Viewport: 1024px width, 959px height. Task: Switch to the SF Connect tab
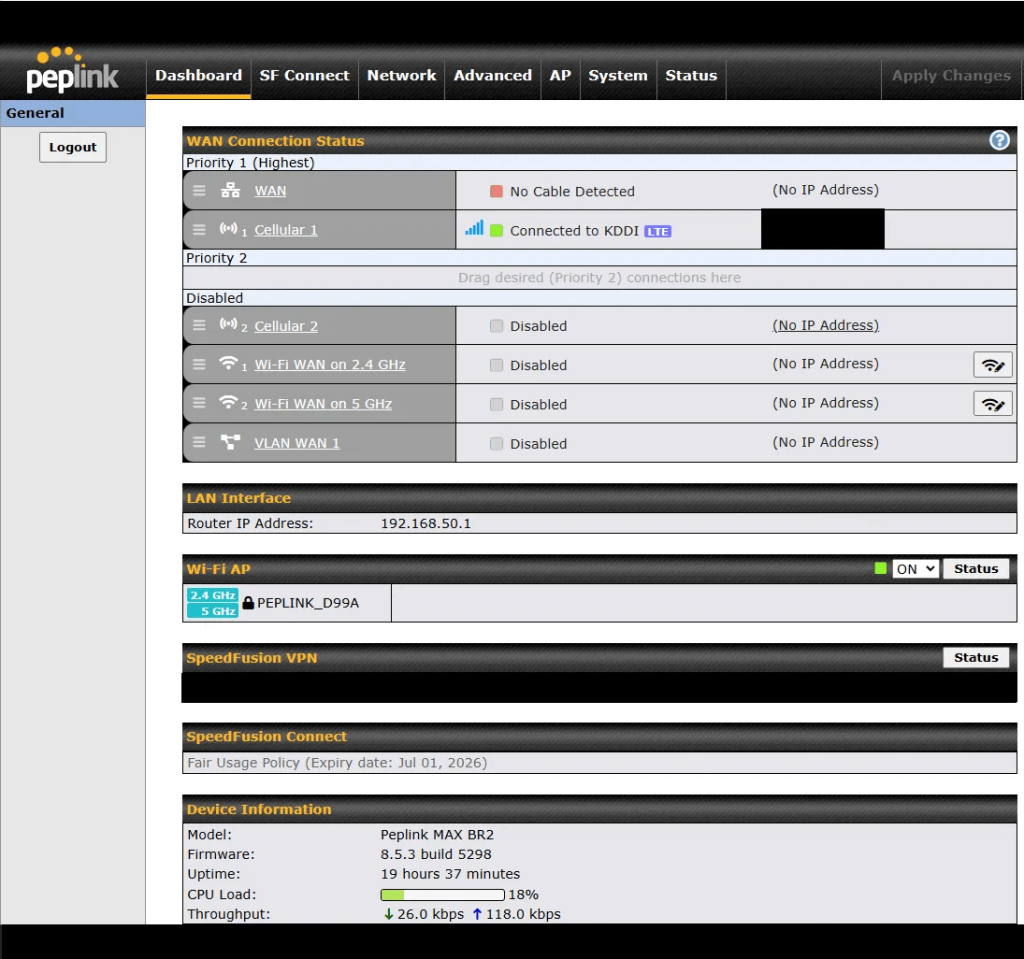304,75
